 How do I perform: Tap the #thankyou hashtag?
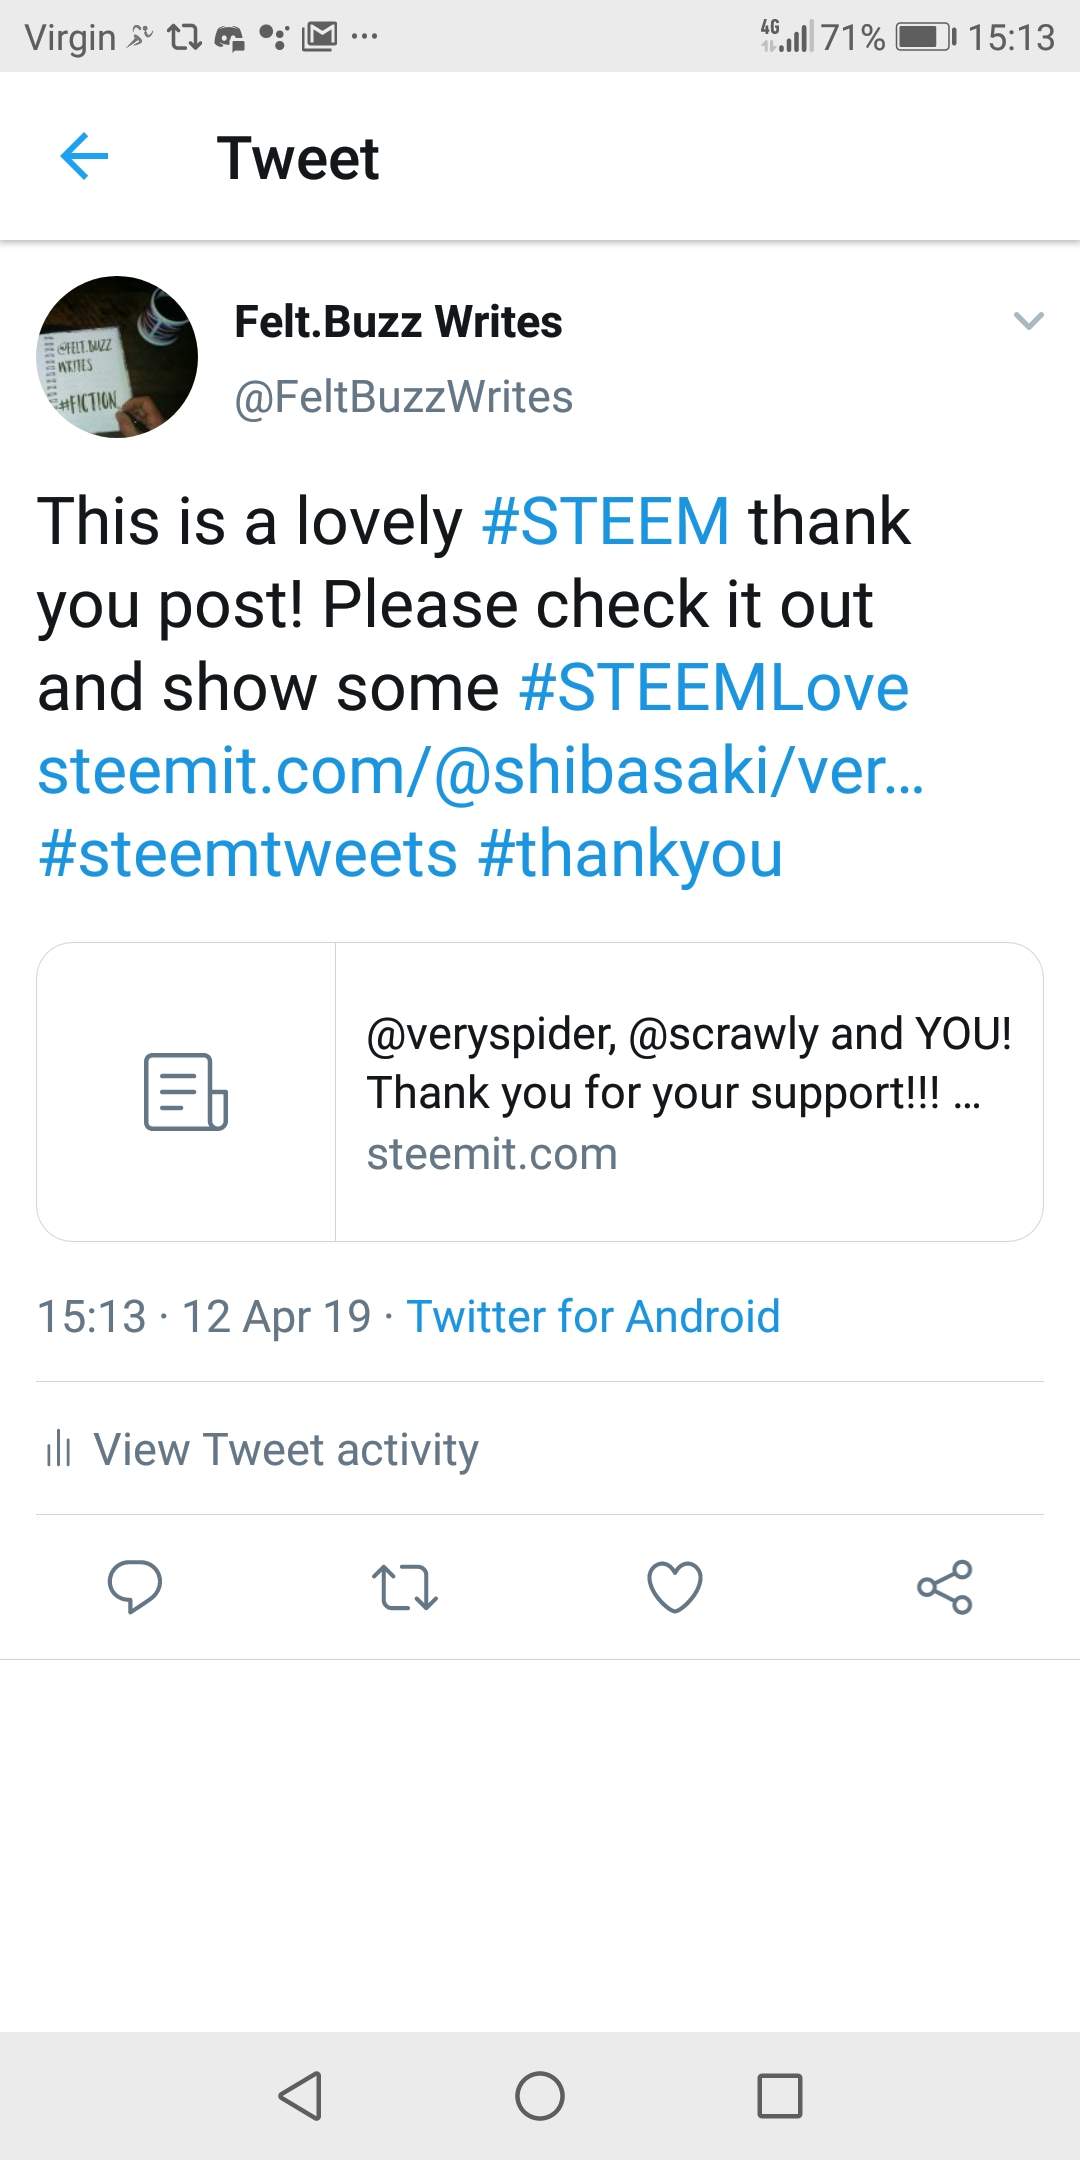pos(630,854)
